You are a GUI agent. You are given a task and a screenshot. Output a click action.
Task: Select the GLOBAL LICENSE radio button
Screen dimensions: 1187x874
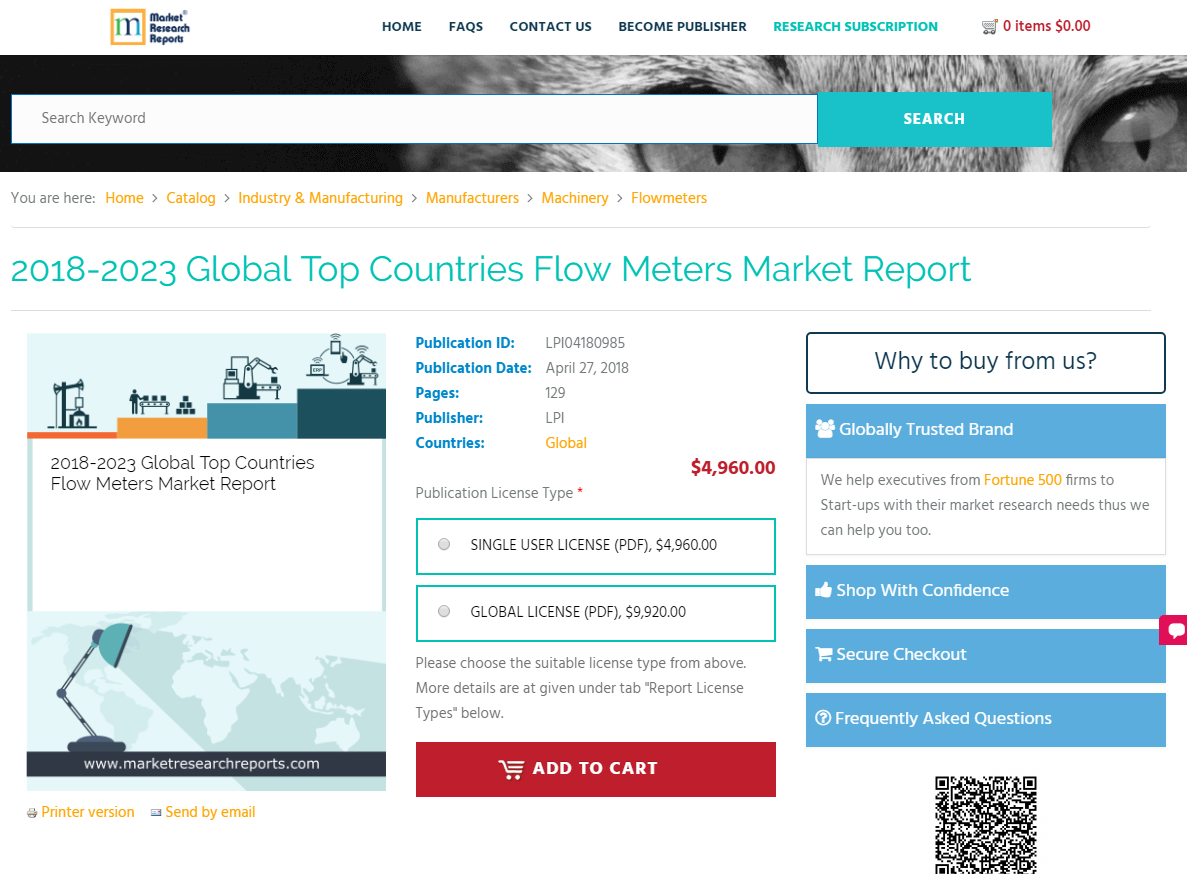(x=443, y=611)
